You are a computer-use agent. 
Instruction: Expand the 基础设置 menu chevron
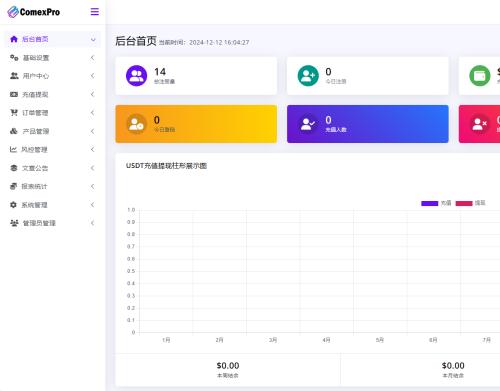click(x=93, y=58)
